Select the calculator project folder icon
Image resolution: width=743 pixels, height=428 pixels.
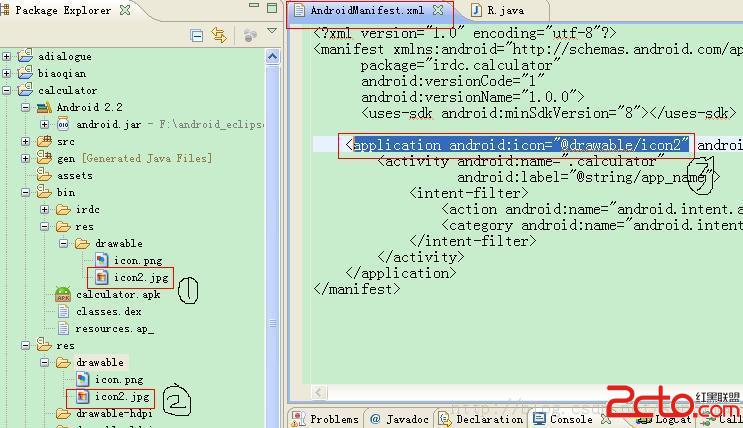pyautogui.click(x=25, y=90)
